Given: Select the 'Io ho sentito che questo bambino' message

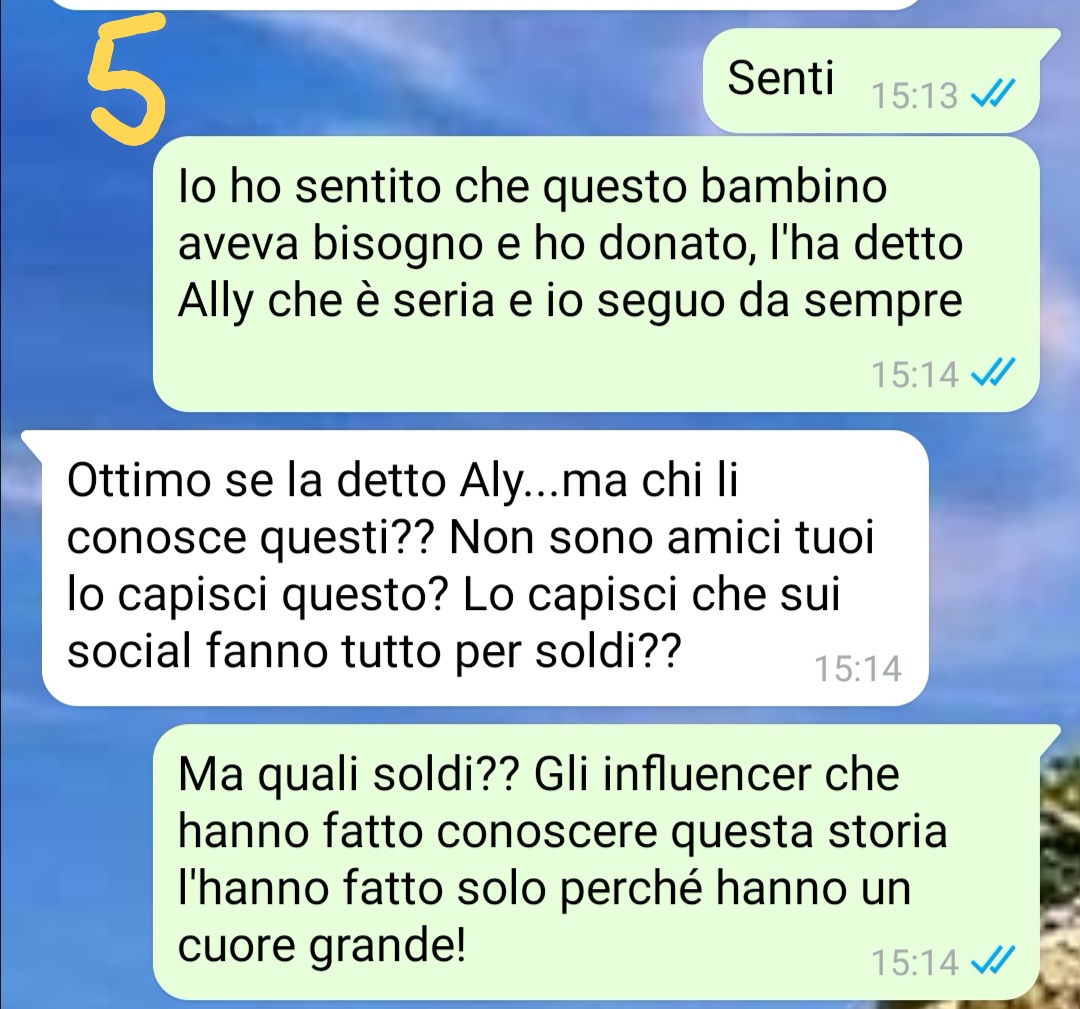Looking at the screenshot, I should click(596, 274).
